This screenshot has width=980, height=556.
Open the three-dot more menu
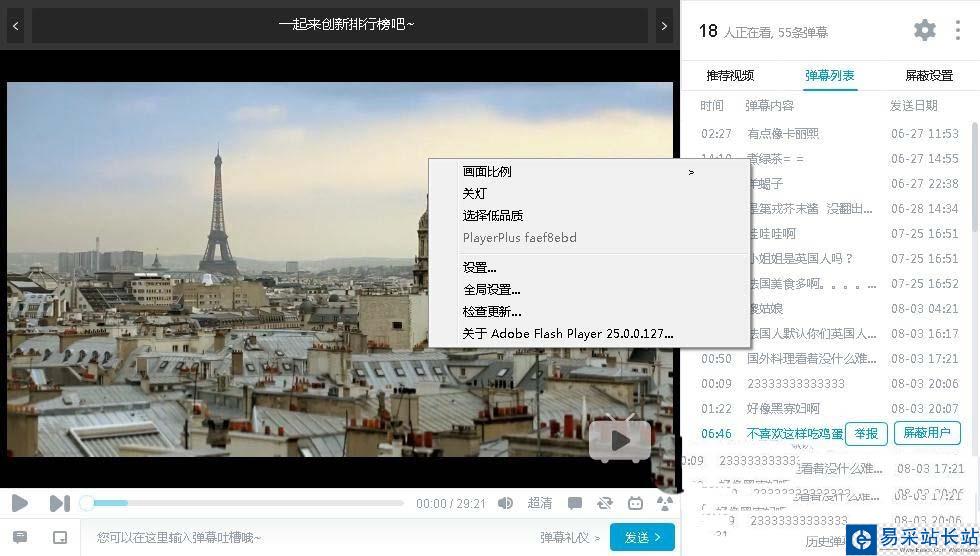[x=958, y=30]
